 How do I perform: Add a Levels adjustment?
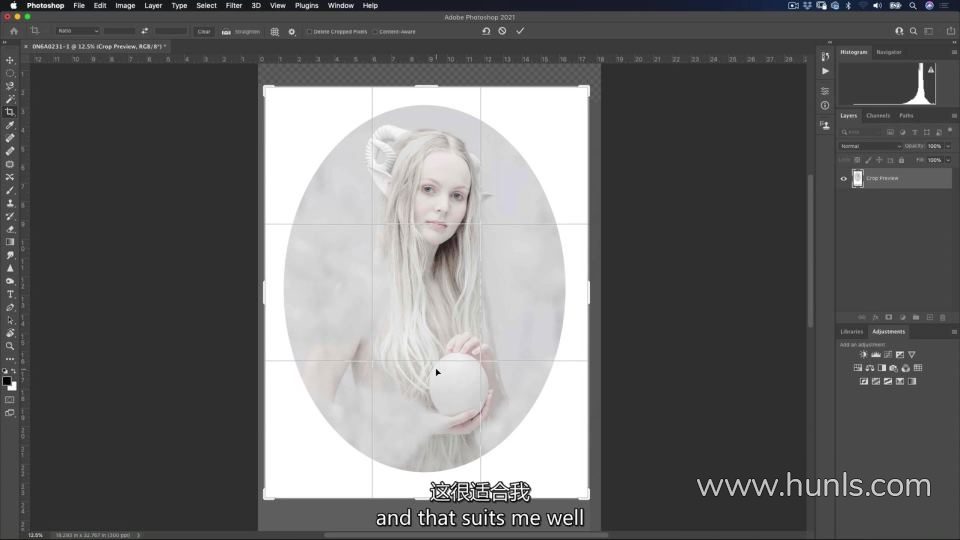pos(876,354)
